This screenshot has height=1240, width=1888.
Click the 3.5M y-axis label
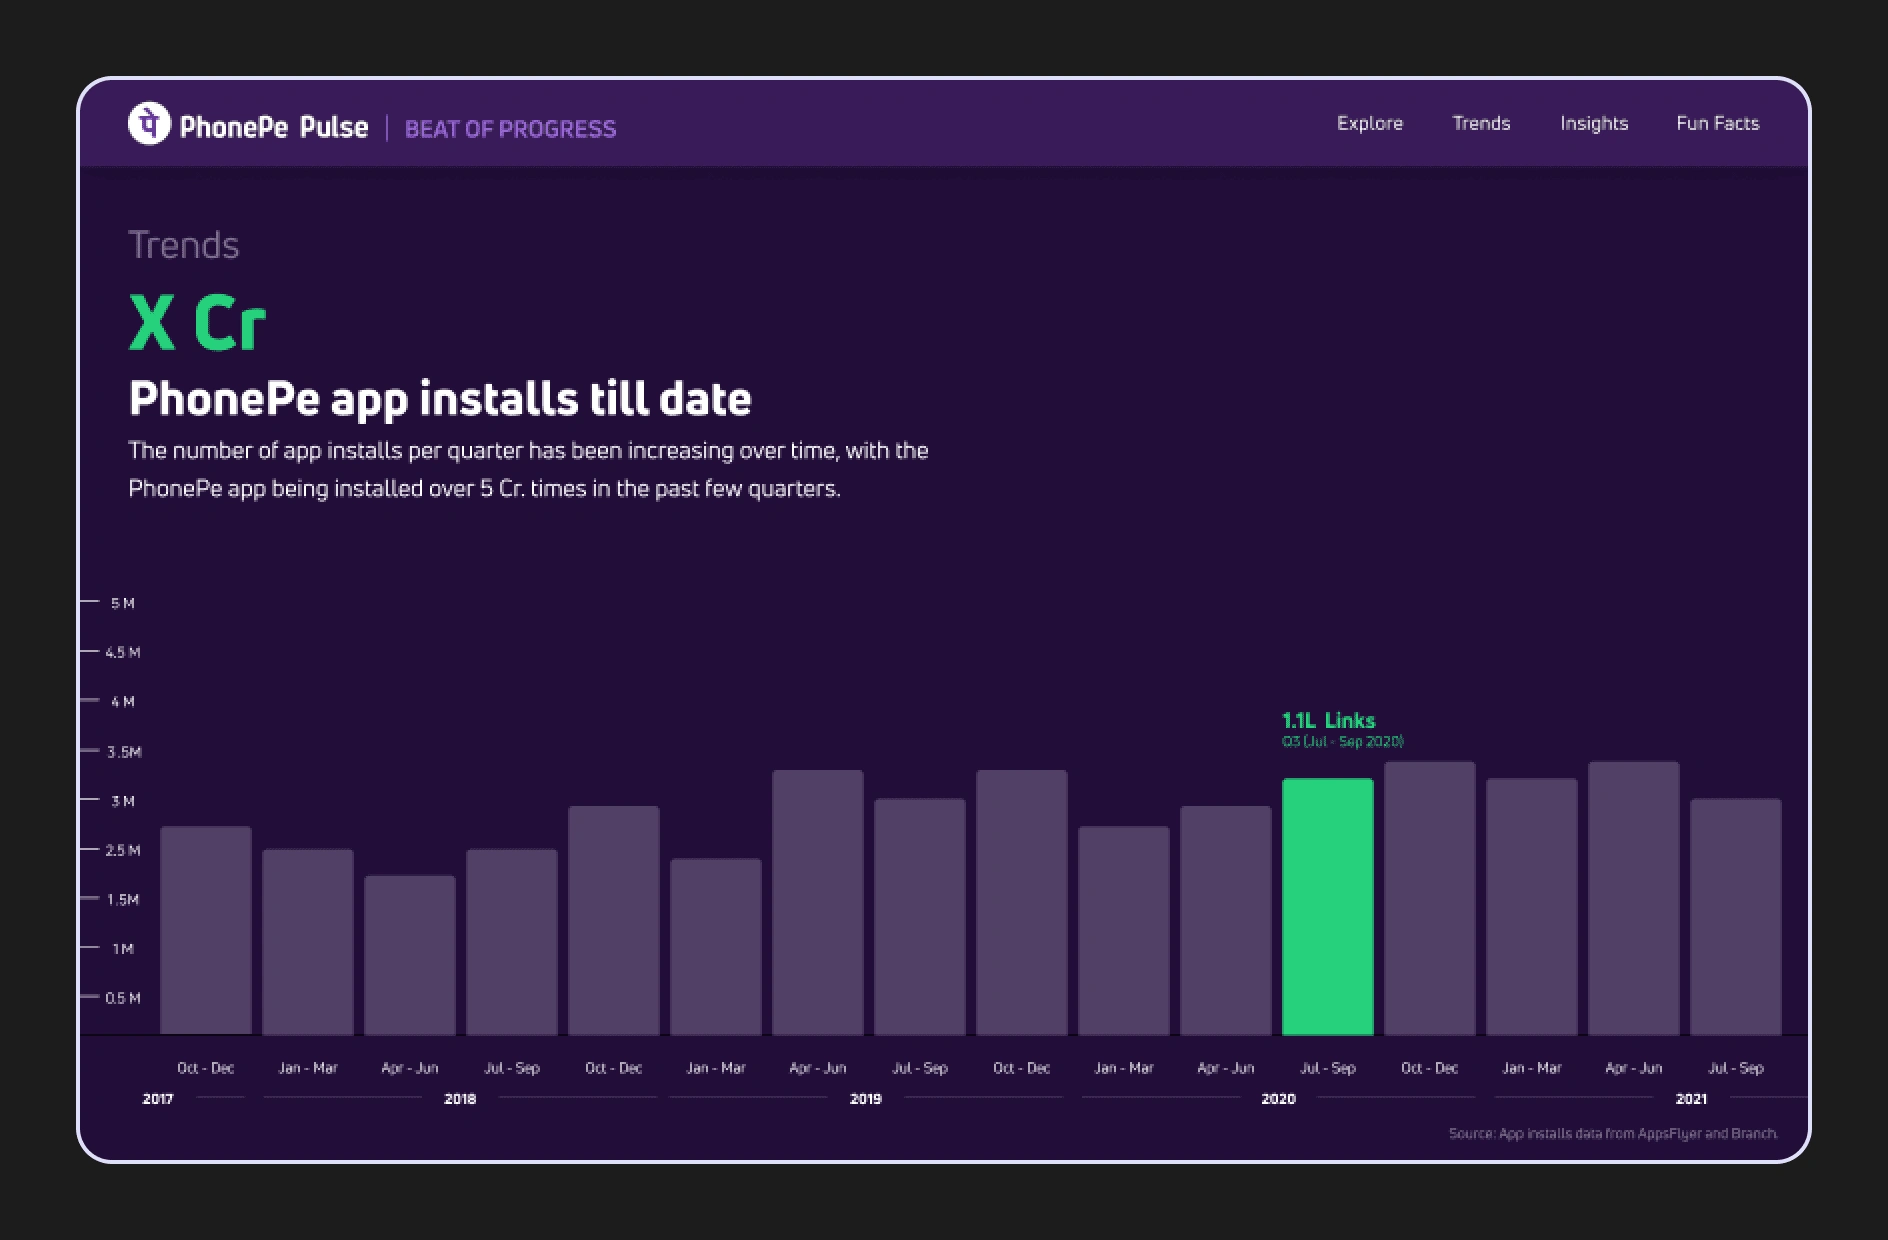[x=124, y=752]
